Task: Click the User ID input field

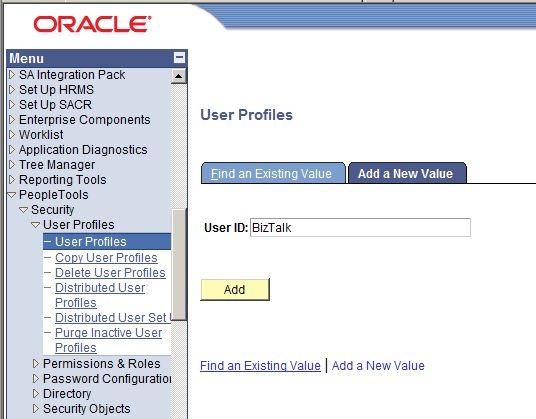Action: point(360,227)
